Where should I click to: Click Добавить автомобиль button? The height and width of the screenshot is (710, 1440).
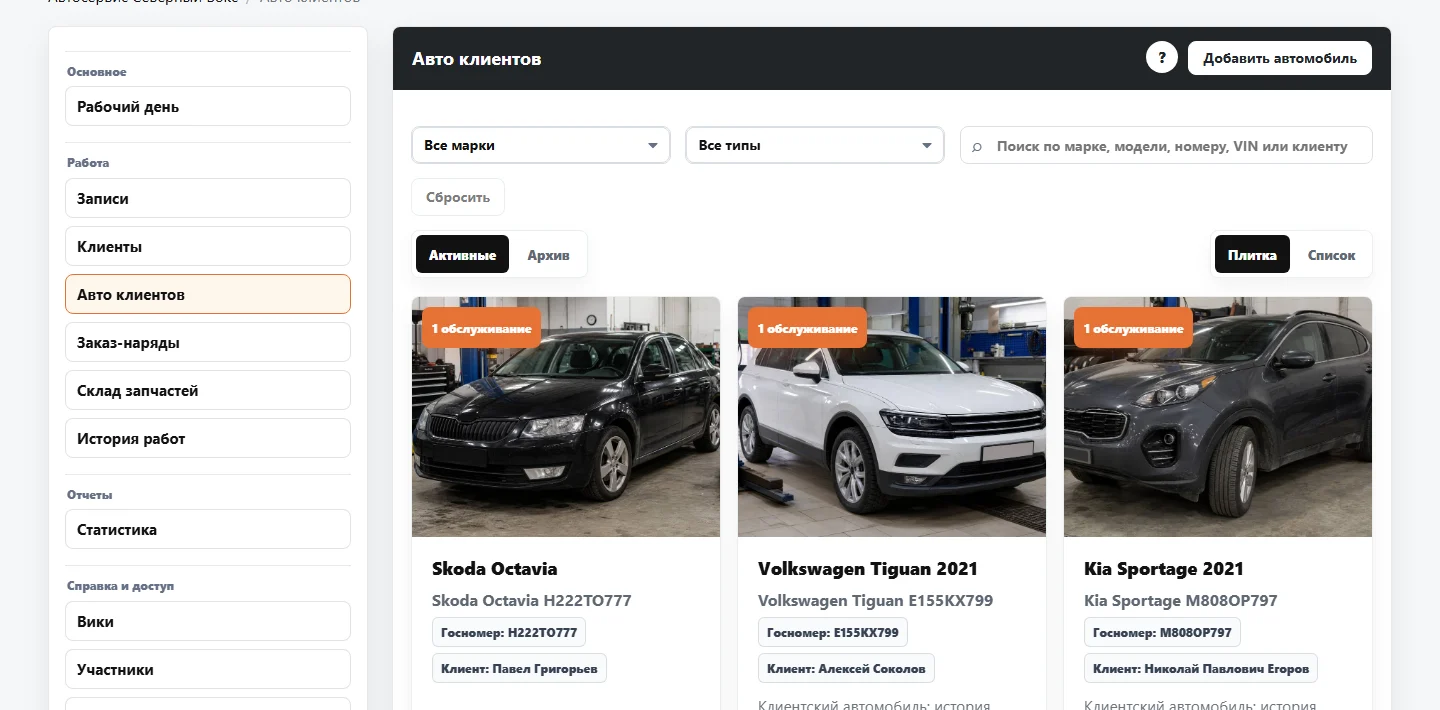(1279, 58)
